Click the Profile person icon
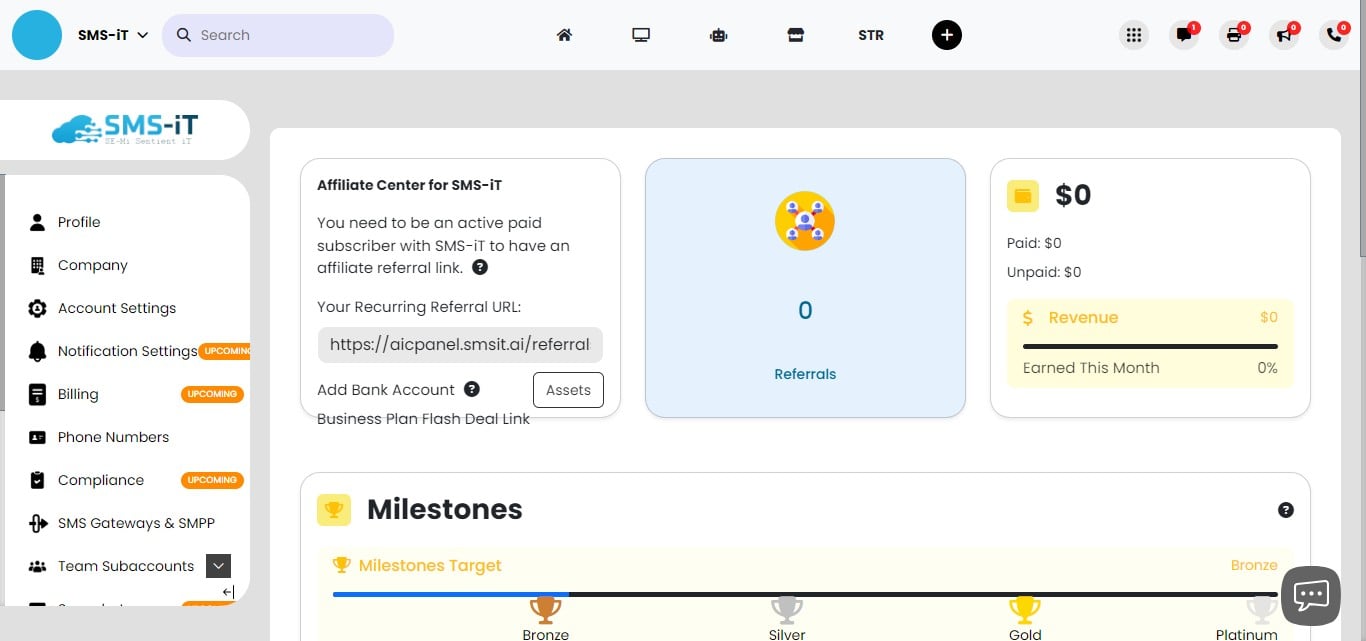 pyautogui.click(x=37, y=222)
